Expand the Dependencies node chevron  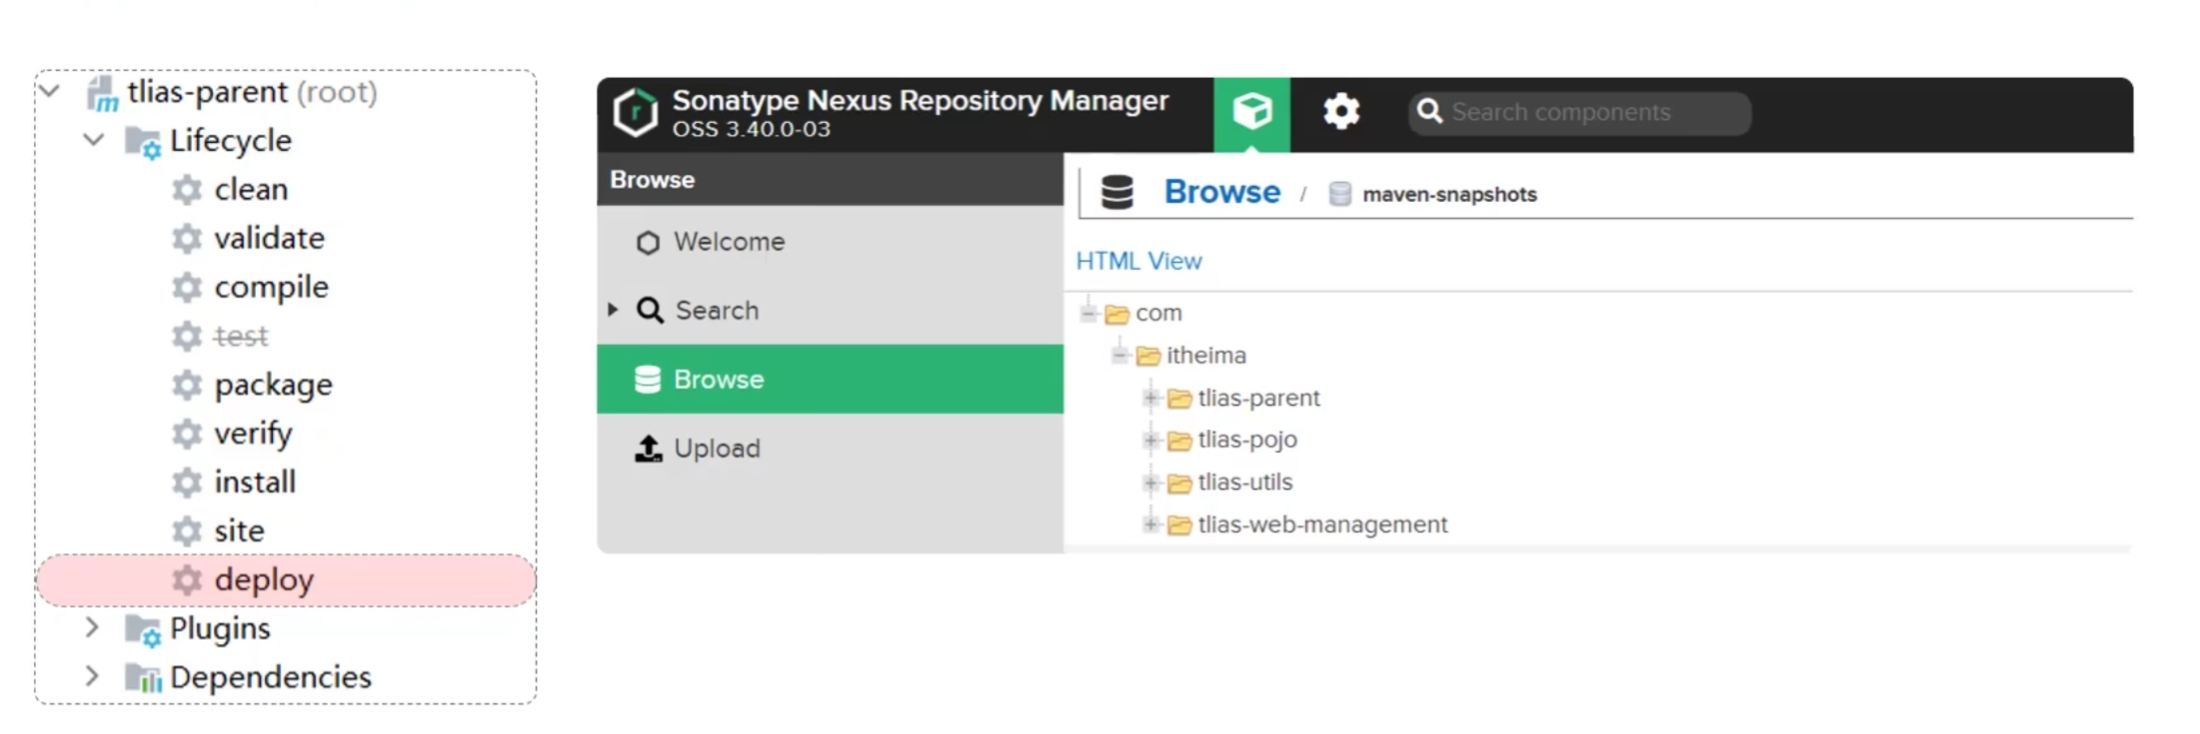[x=92, y=676]
